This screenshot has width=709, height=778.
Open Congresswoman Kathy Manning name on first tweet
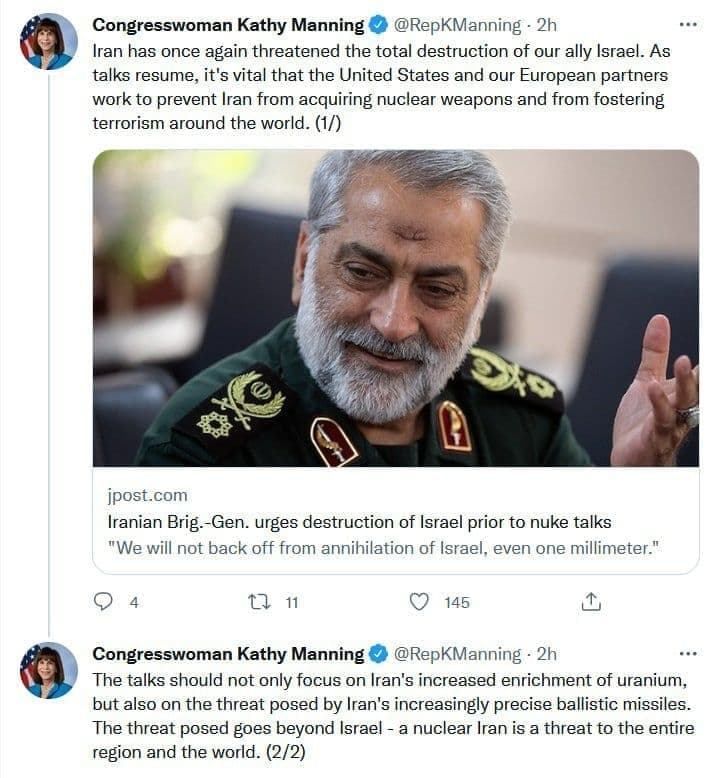pos(228,24)
